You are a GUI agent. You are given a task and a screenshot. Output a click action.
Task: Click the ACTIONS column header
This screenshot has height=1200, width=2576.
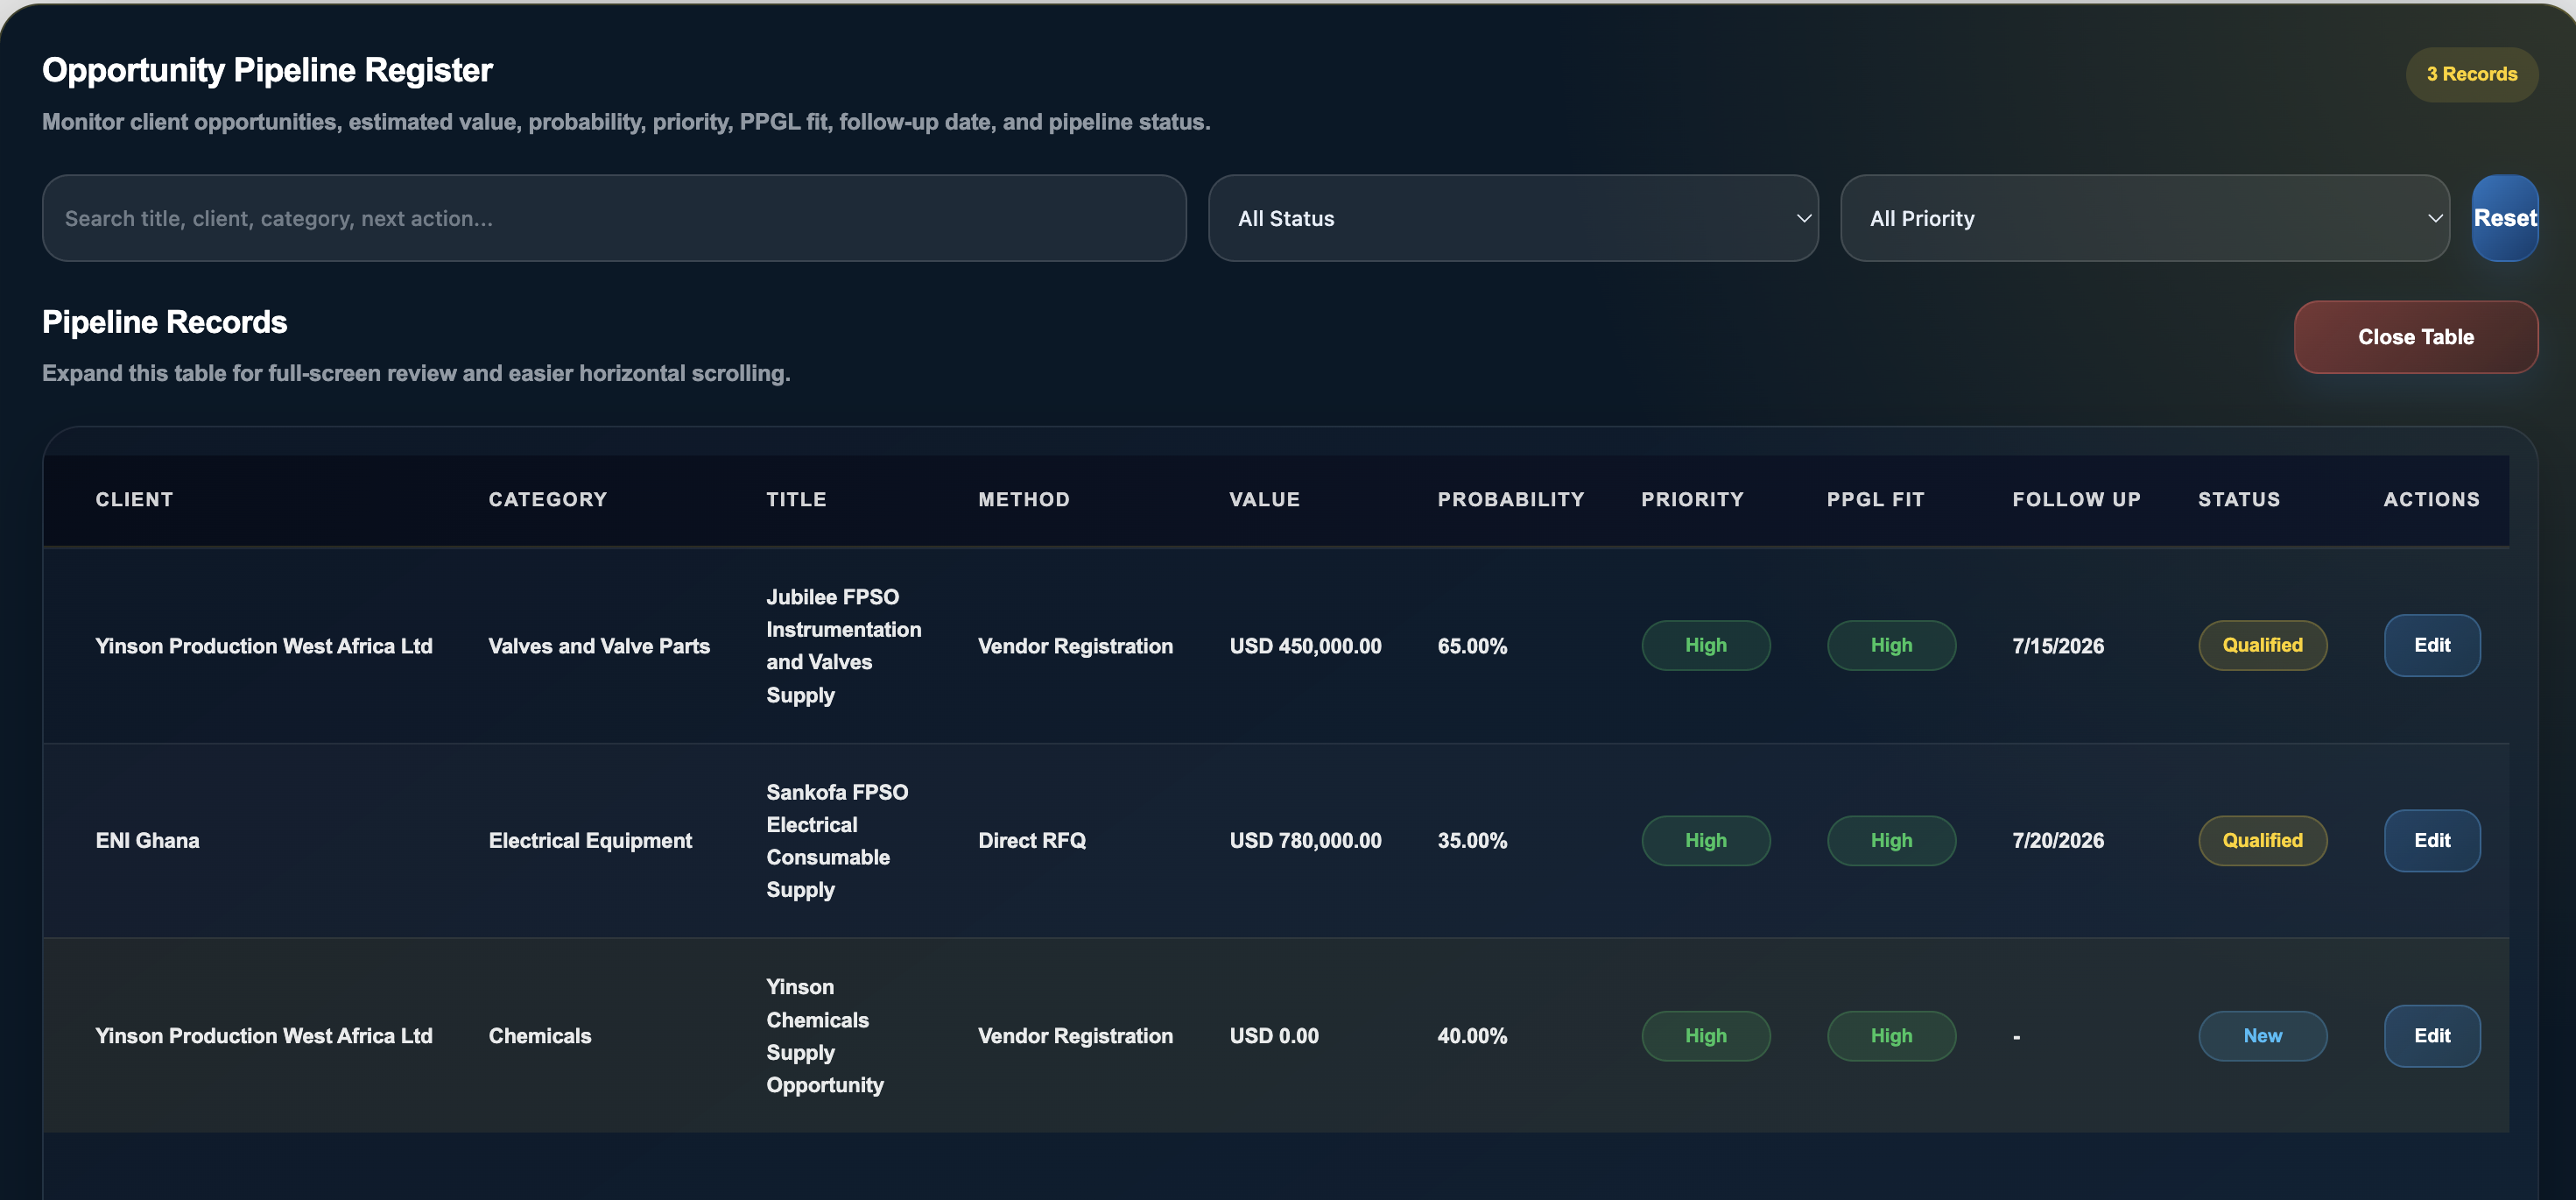pos(2432,499)
